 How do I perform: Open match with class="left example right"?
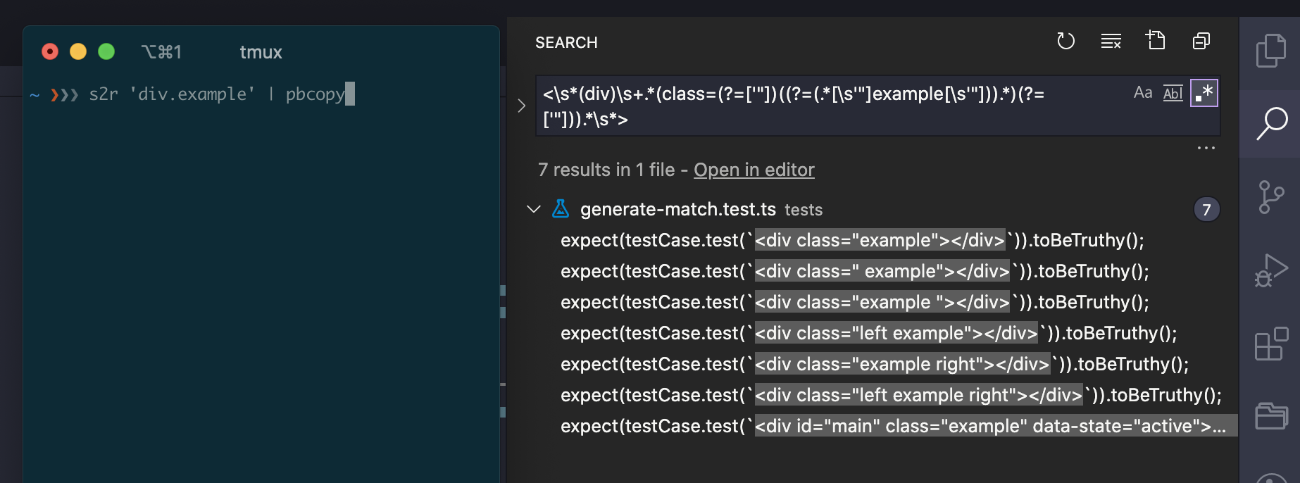click(x=891, y=396)
